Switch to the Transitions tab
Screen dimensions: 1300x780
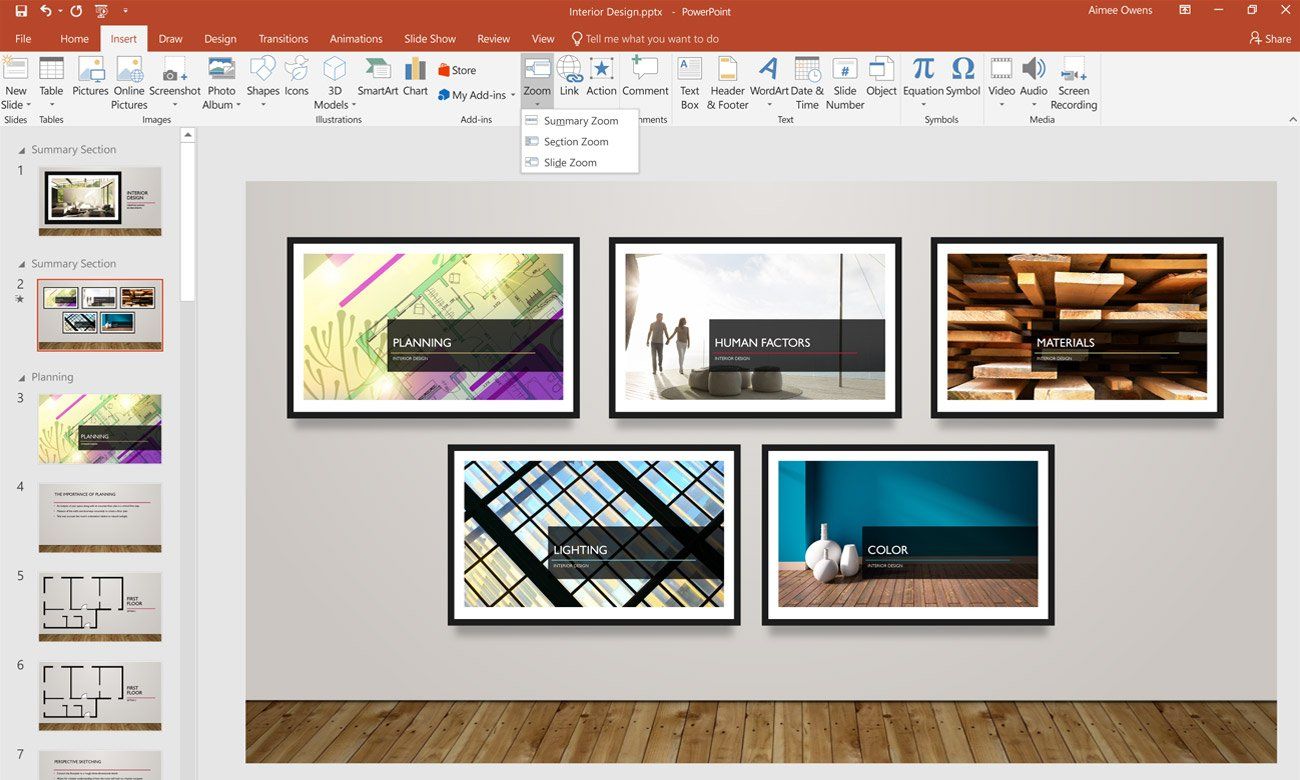pos(283,39)
